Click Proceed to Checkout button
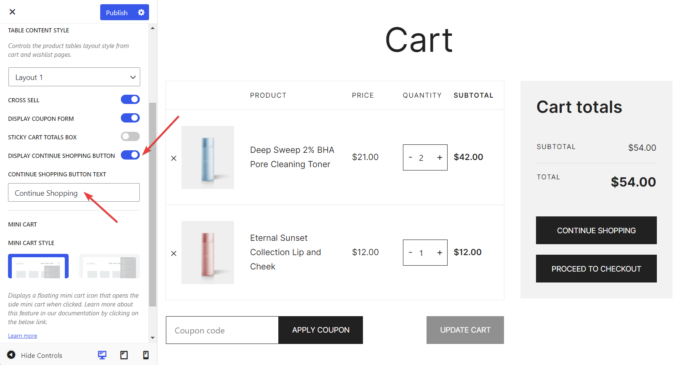 pos(596,269)
